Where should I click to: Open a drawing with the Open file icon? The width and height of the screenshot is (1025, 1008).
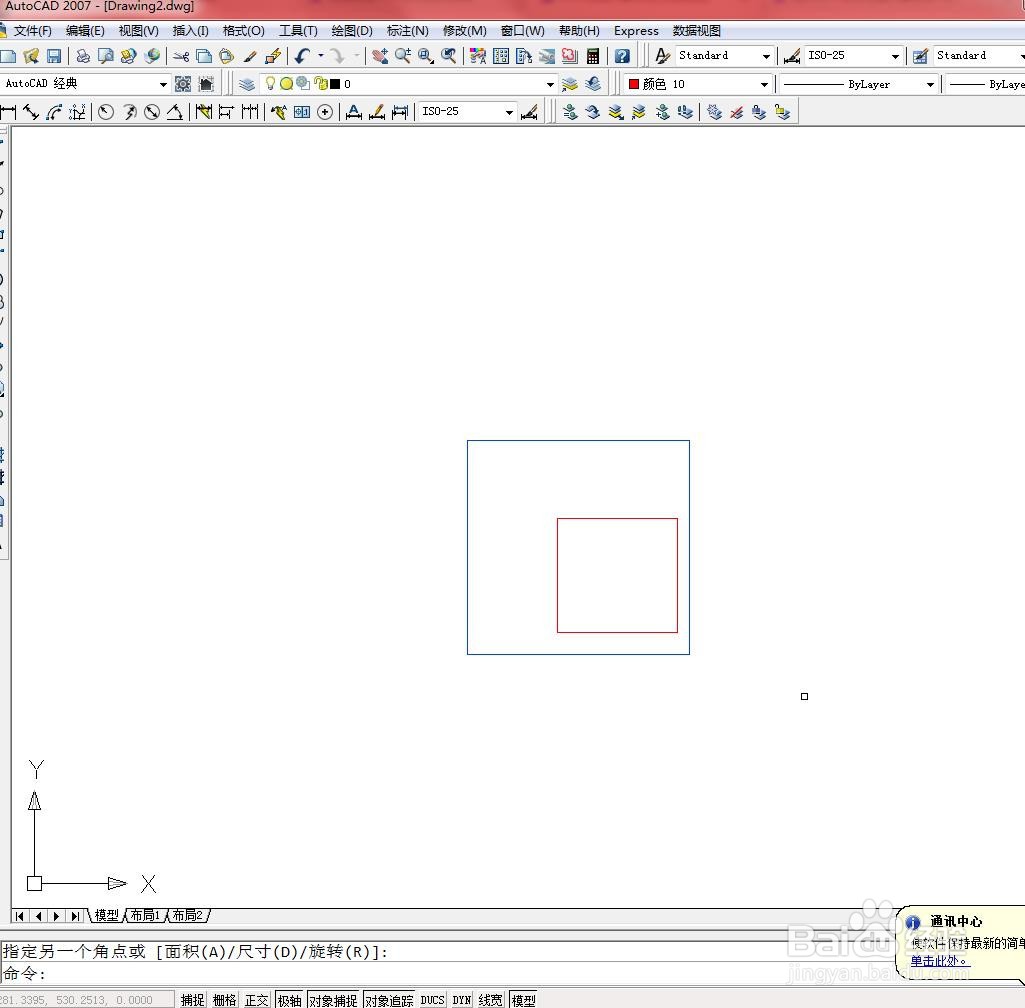tap(31, 56)
